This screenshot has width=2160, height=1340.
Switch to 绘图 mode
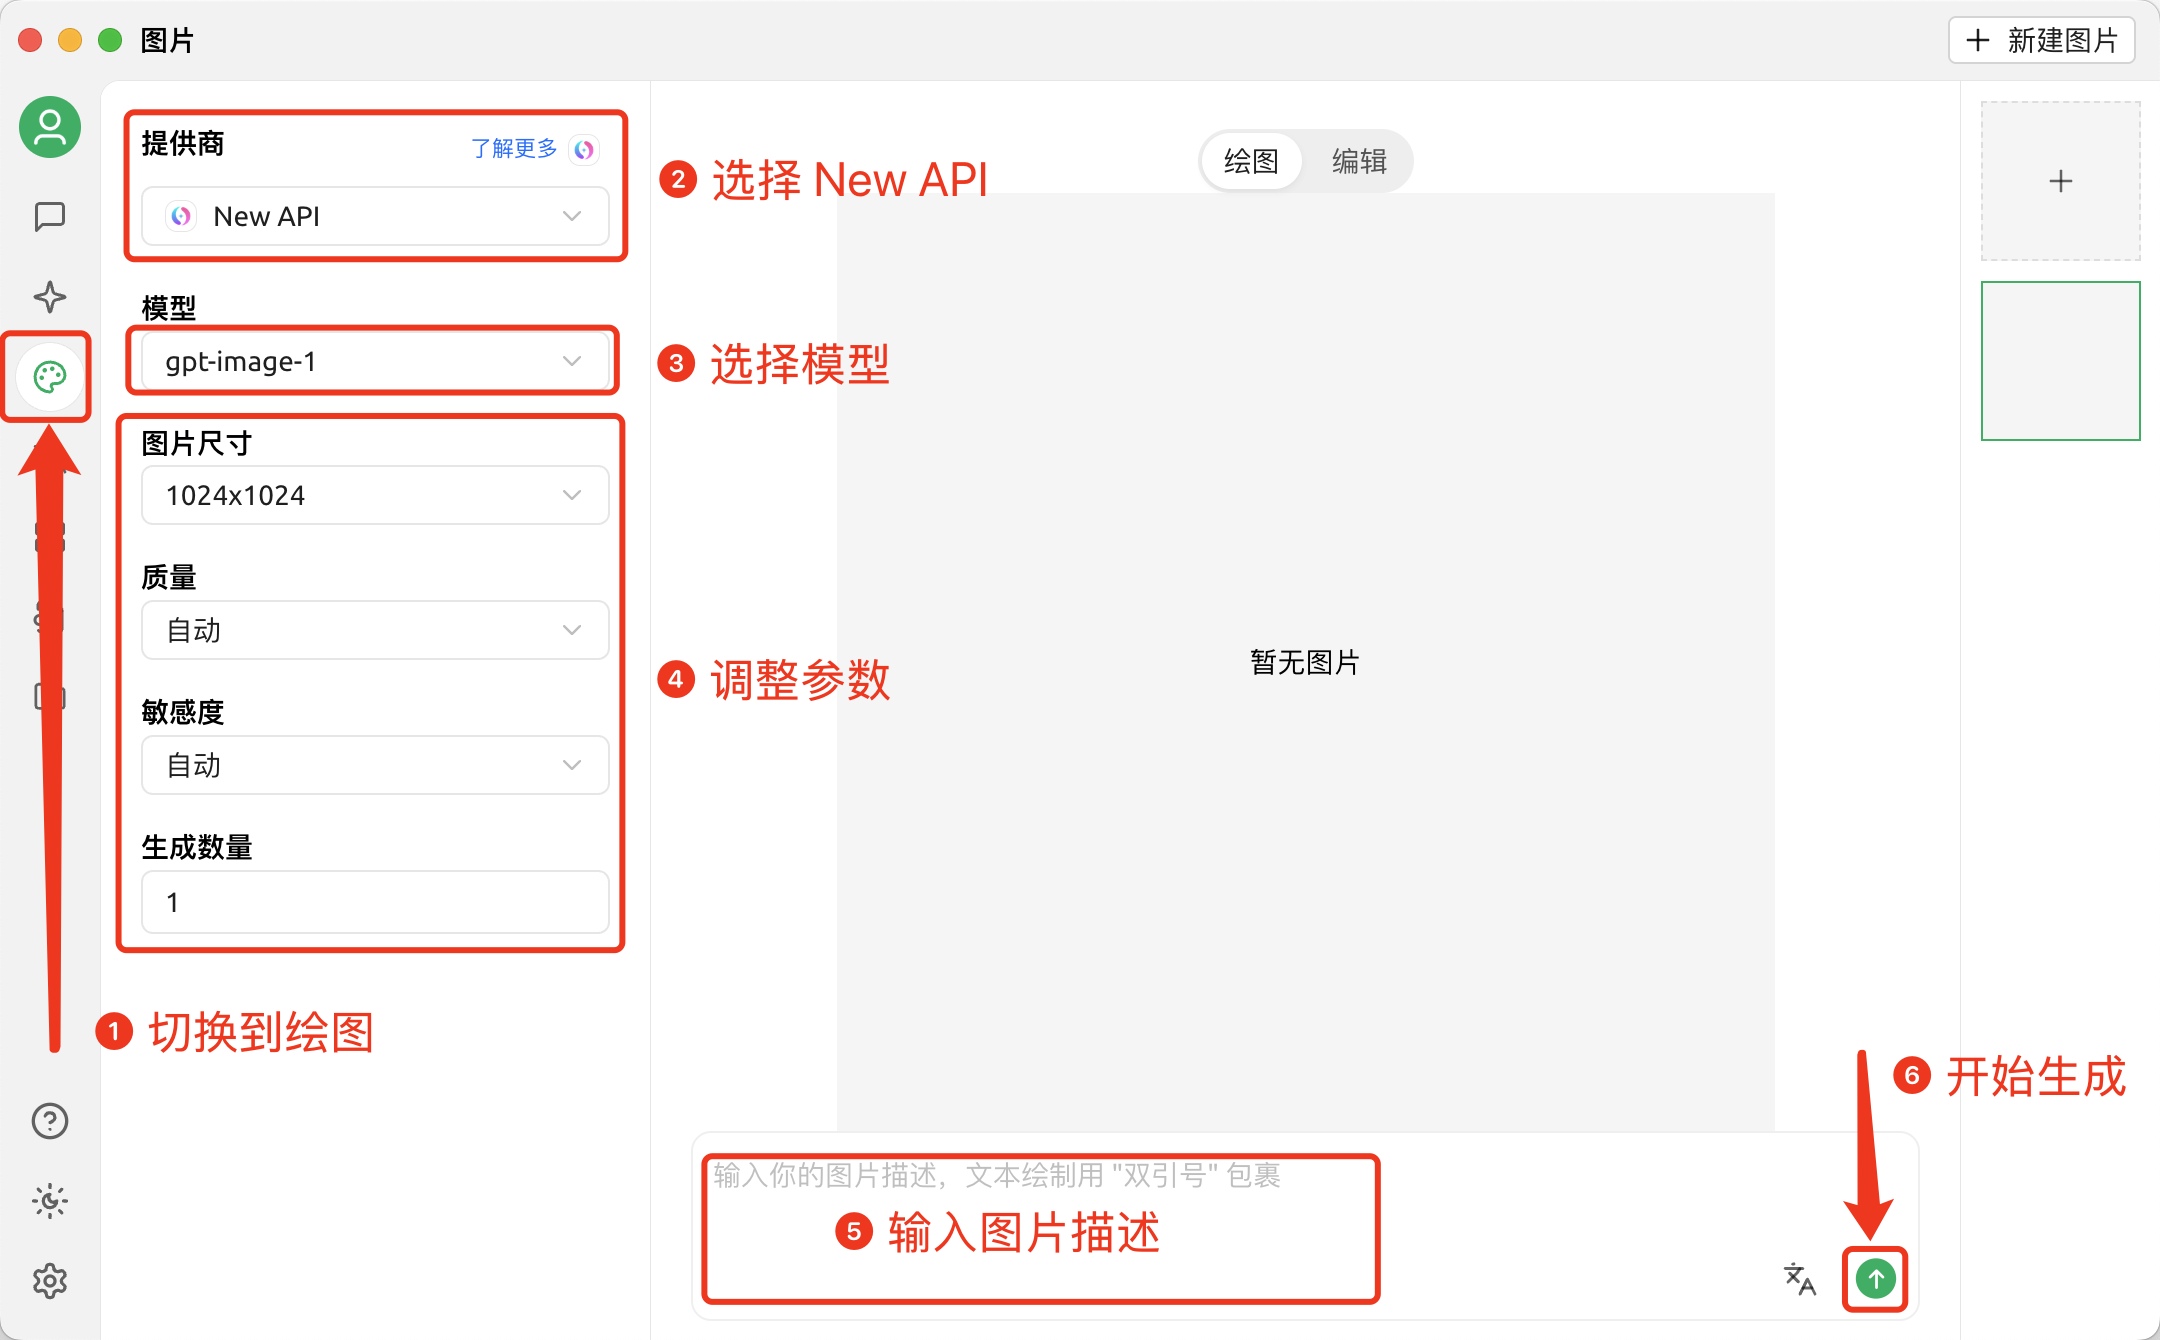(x=1250, y=161)
